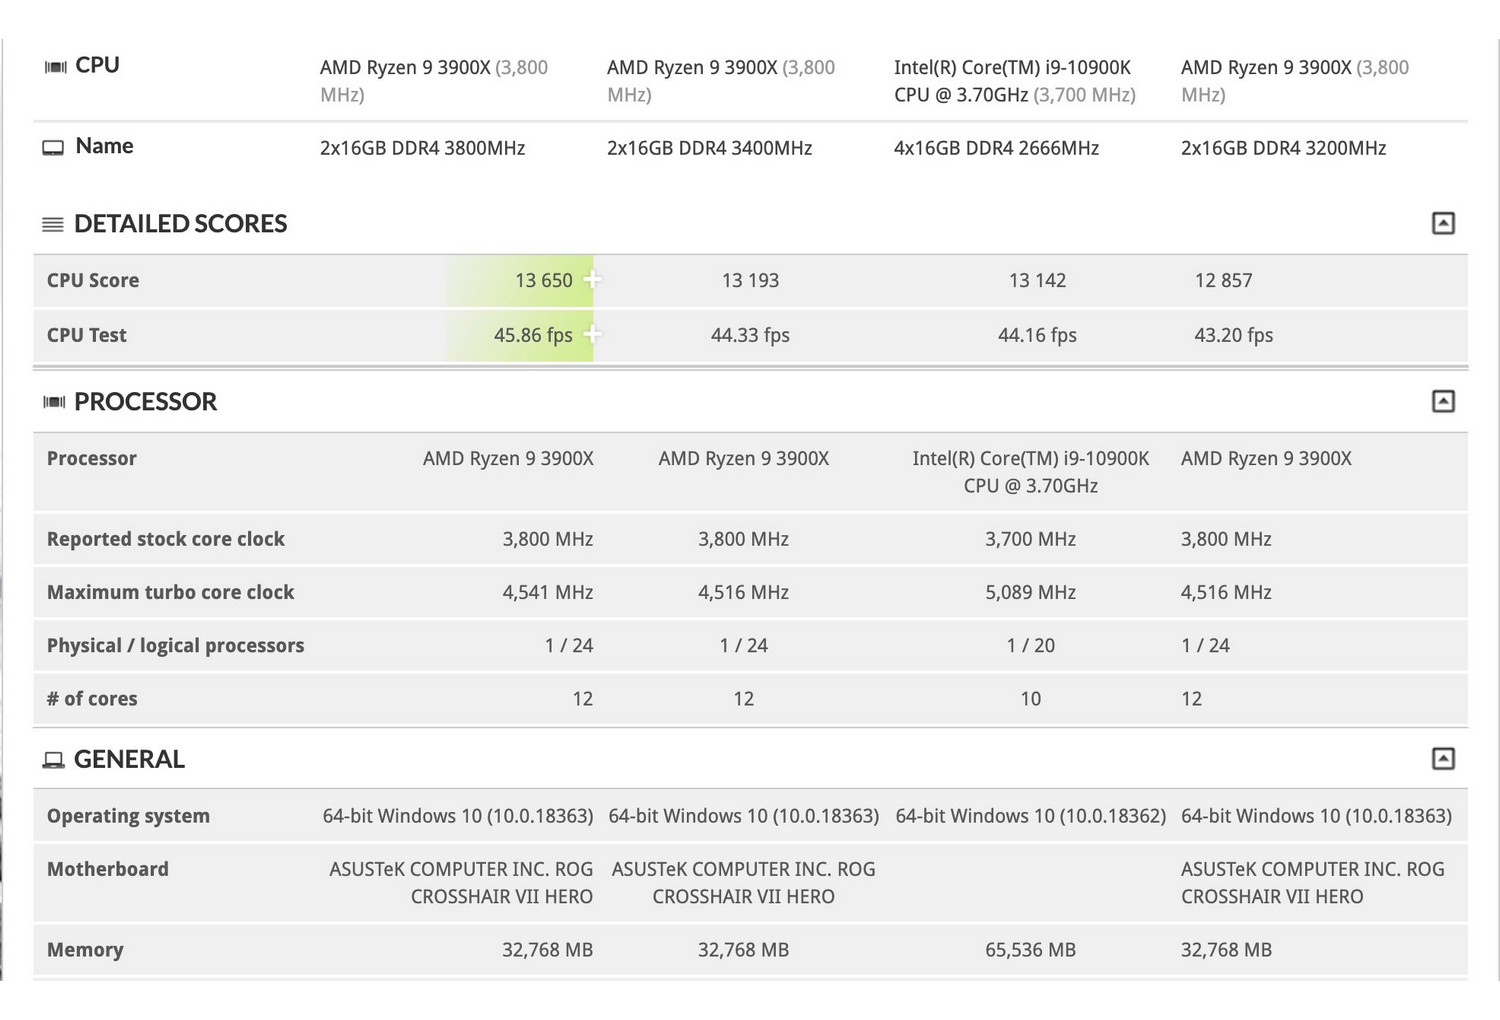Select the 65,536 MB memory value
1500x1020 pixels.
click(x=1030, y=950)
